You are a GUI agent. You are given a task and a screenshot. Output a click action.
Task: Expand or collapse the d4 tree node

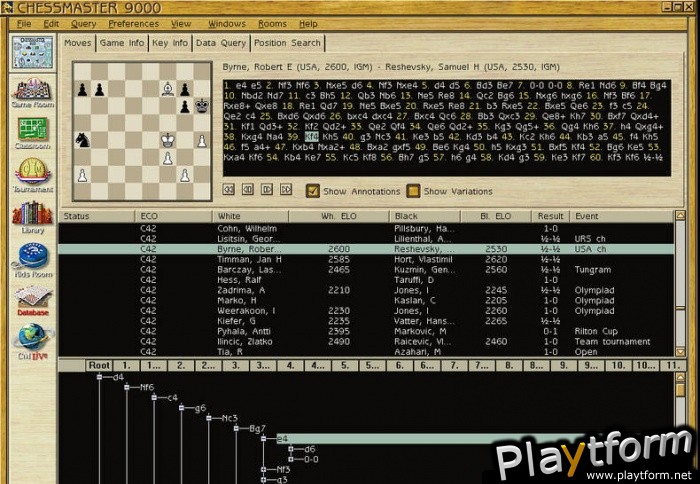(x=99, y=377)
